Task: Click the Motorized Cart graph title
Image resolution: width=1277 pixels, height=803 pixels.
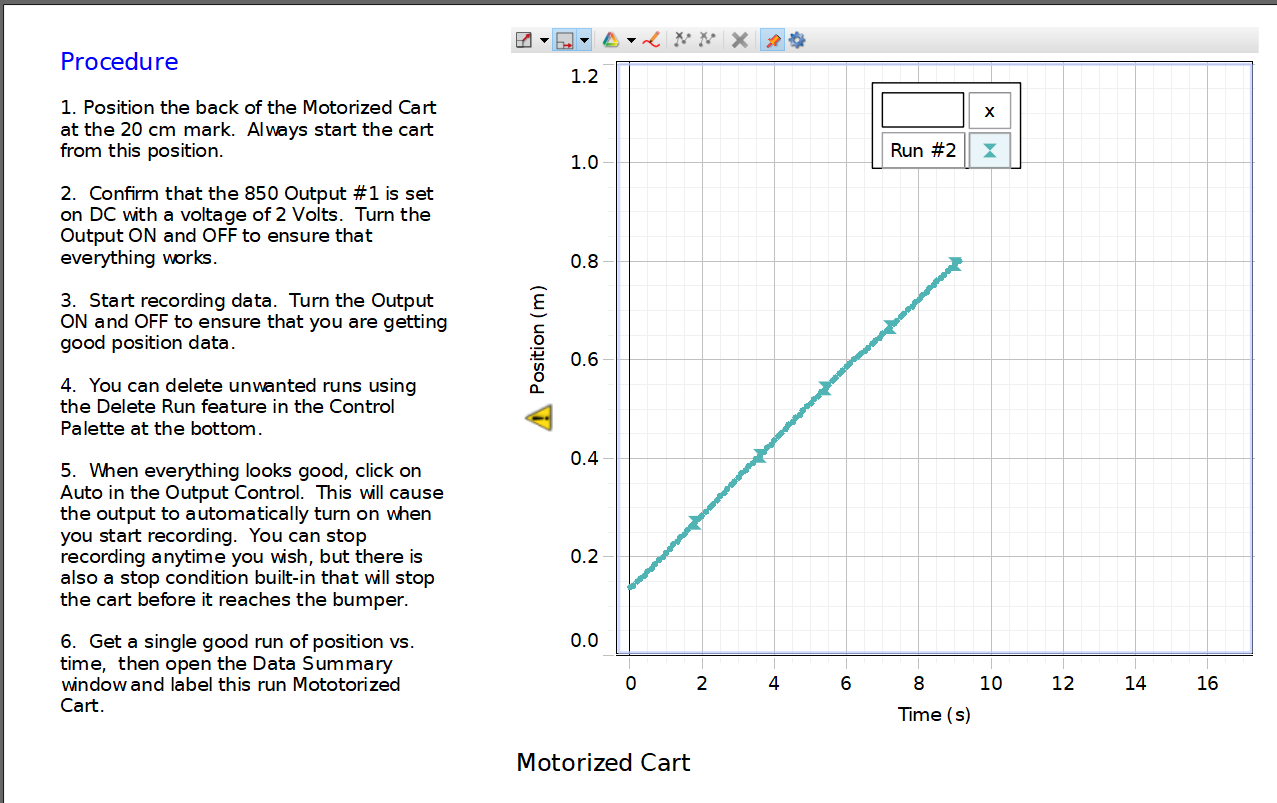Action: click(602, 762)
